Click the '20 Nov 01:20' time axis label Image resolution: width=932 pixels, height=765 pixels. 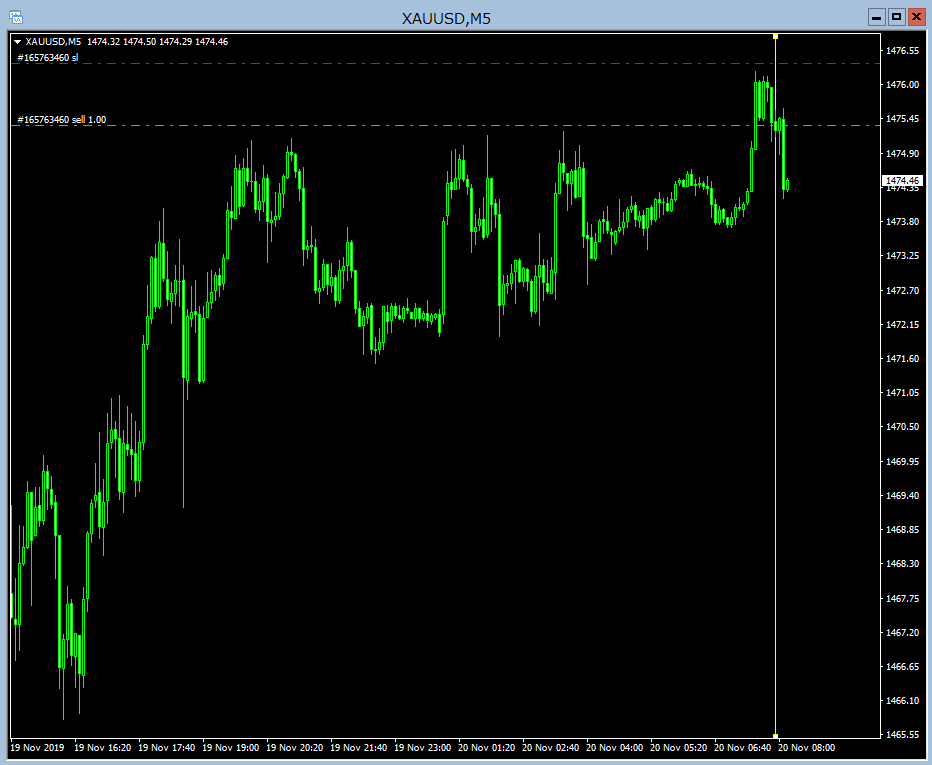point(487,748)
